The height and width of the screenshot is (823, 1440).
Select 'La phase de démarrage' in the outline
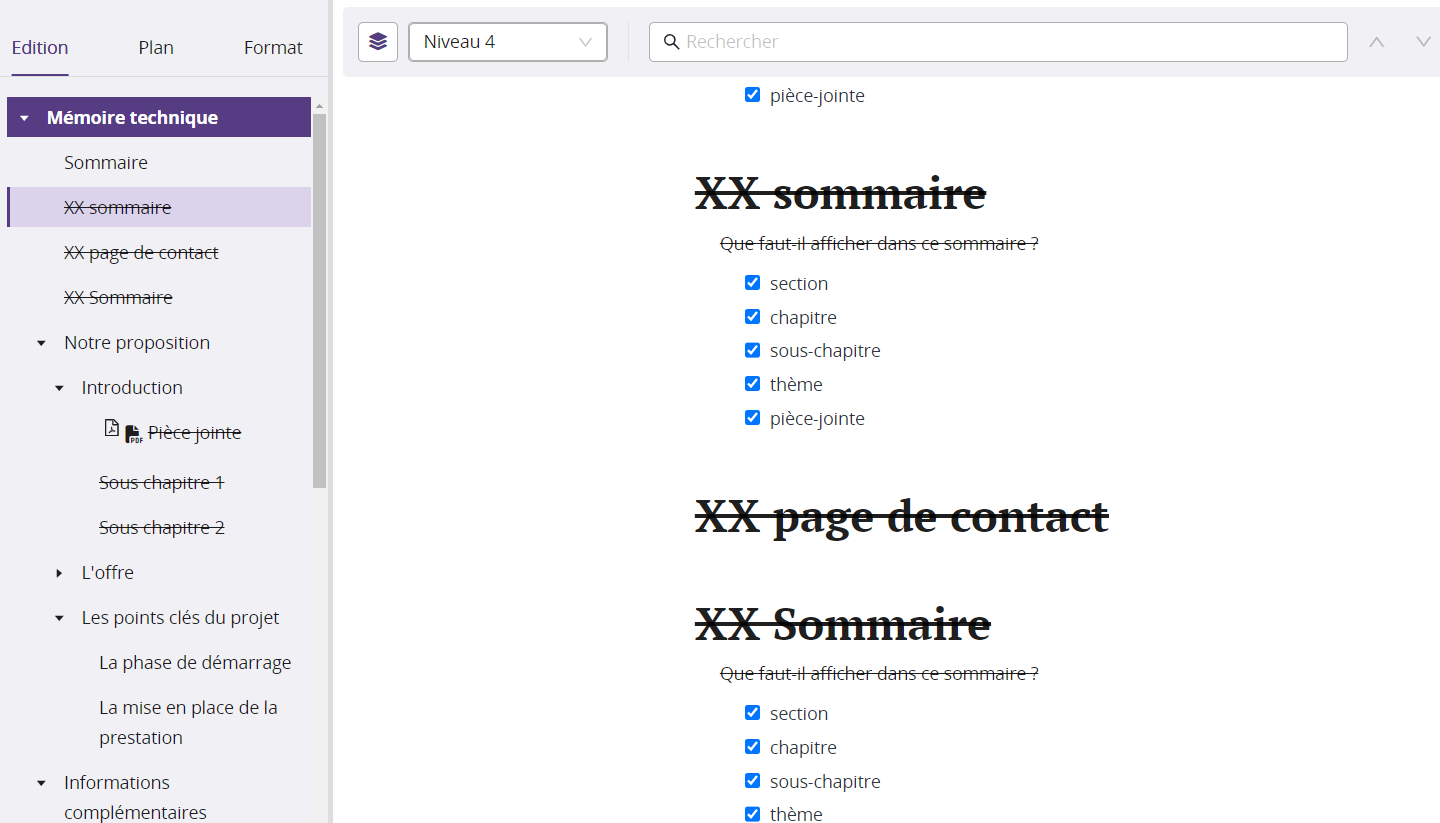tap(195, 663)
